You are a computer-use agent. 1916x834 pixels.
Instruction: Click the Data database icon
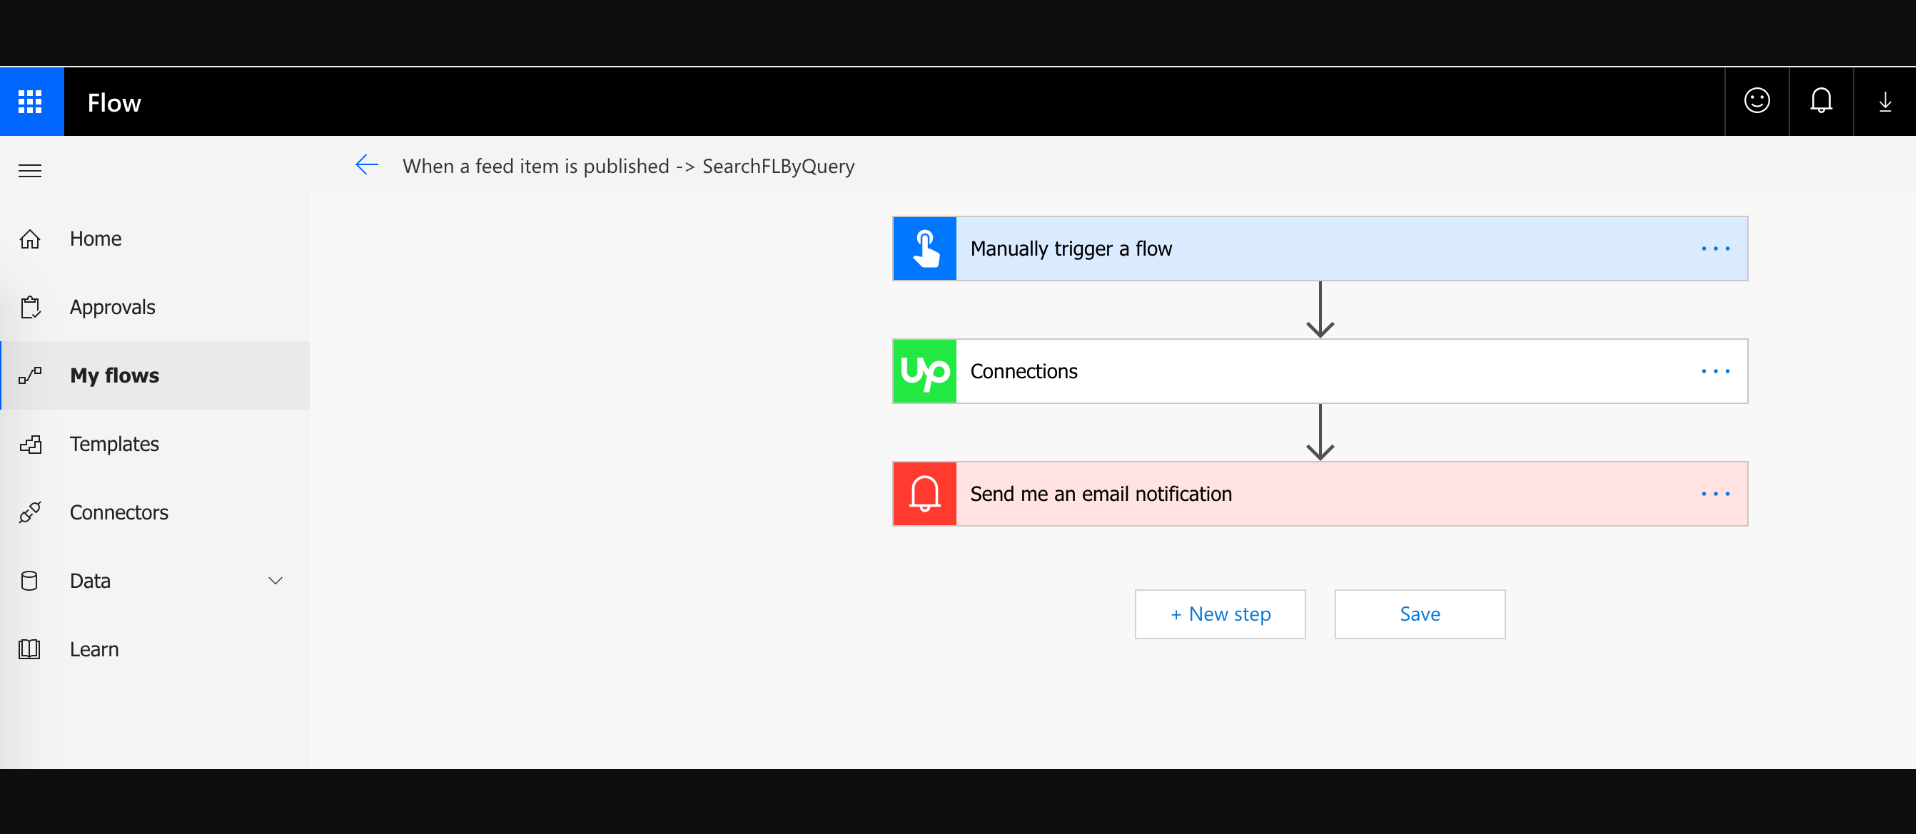point(30,581)
